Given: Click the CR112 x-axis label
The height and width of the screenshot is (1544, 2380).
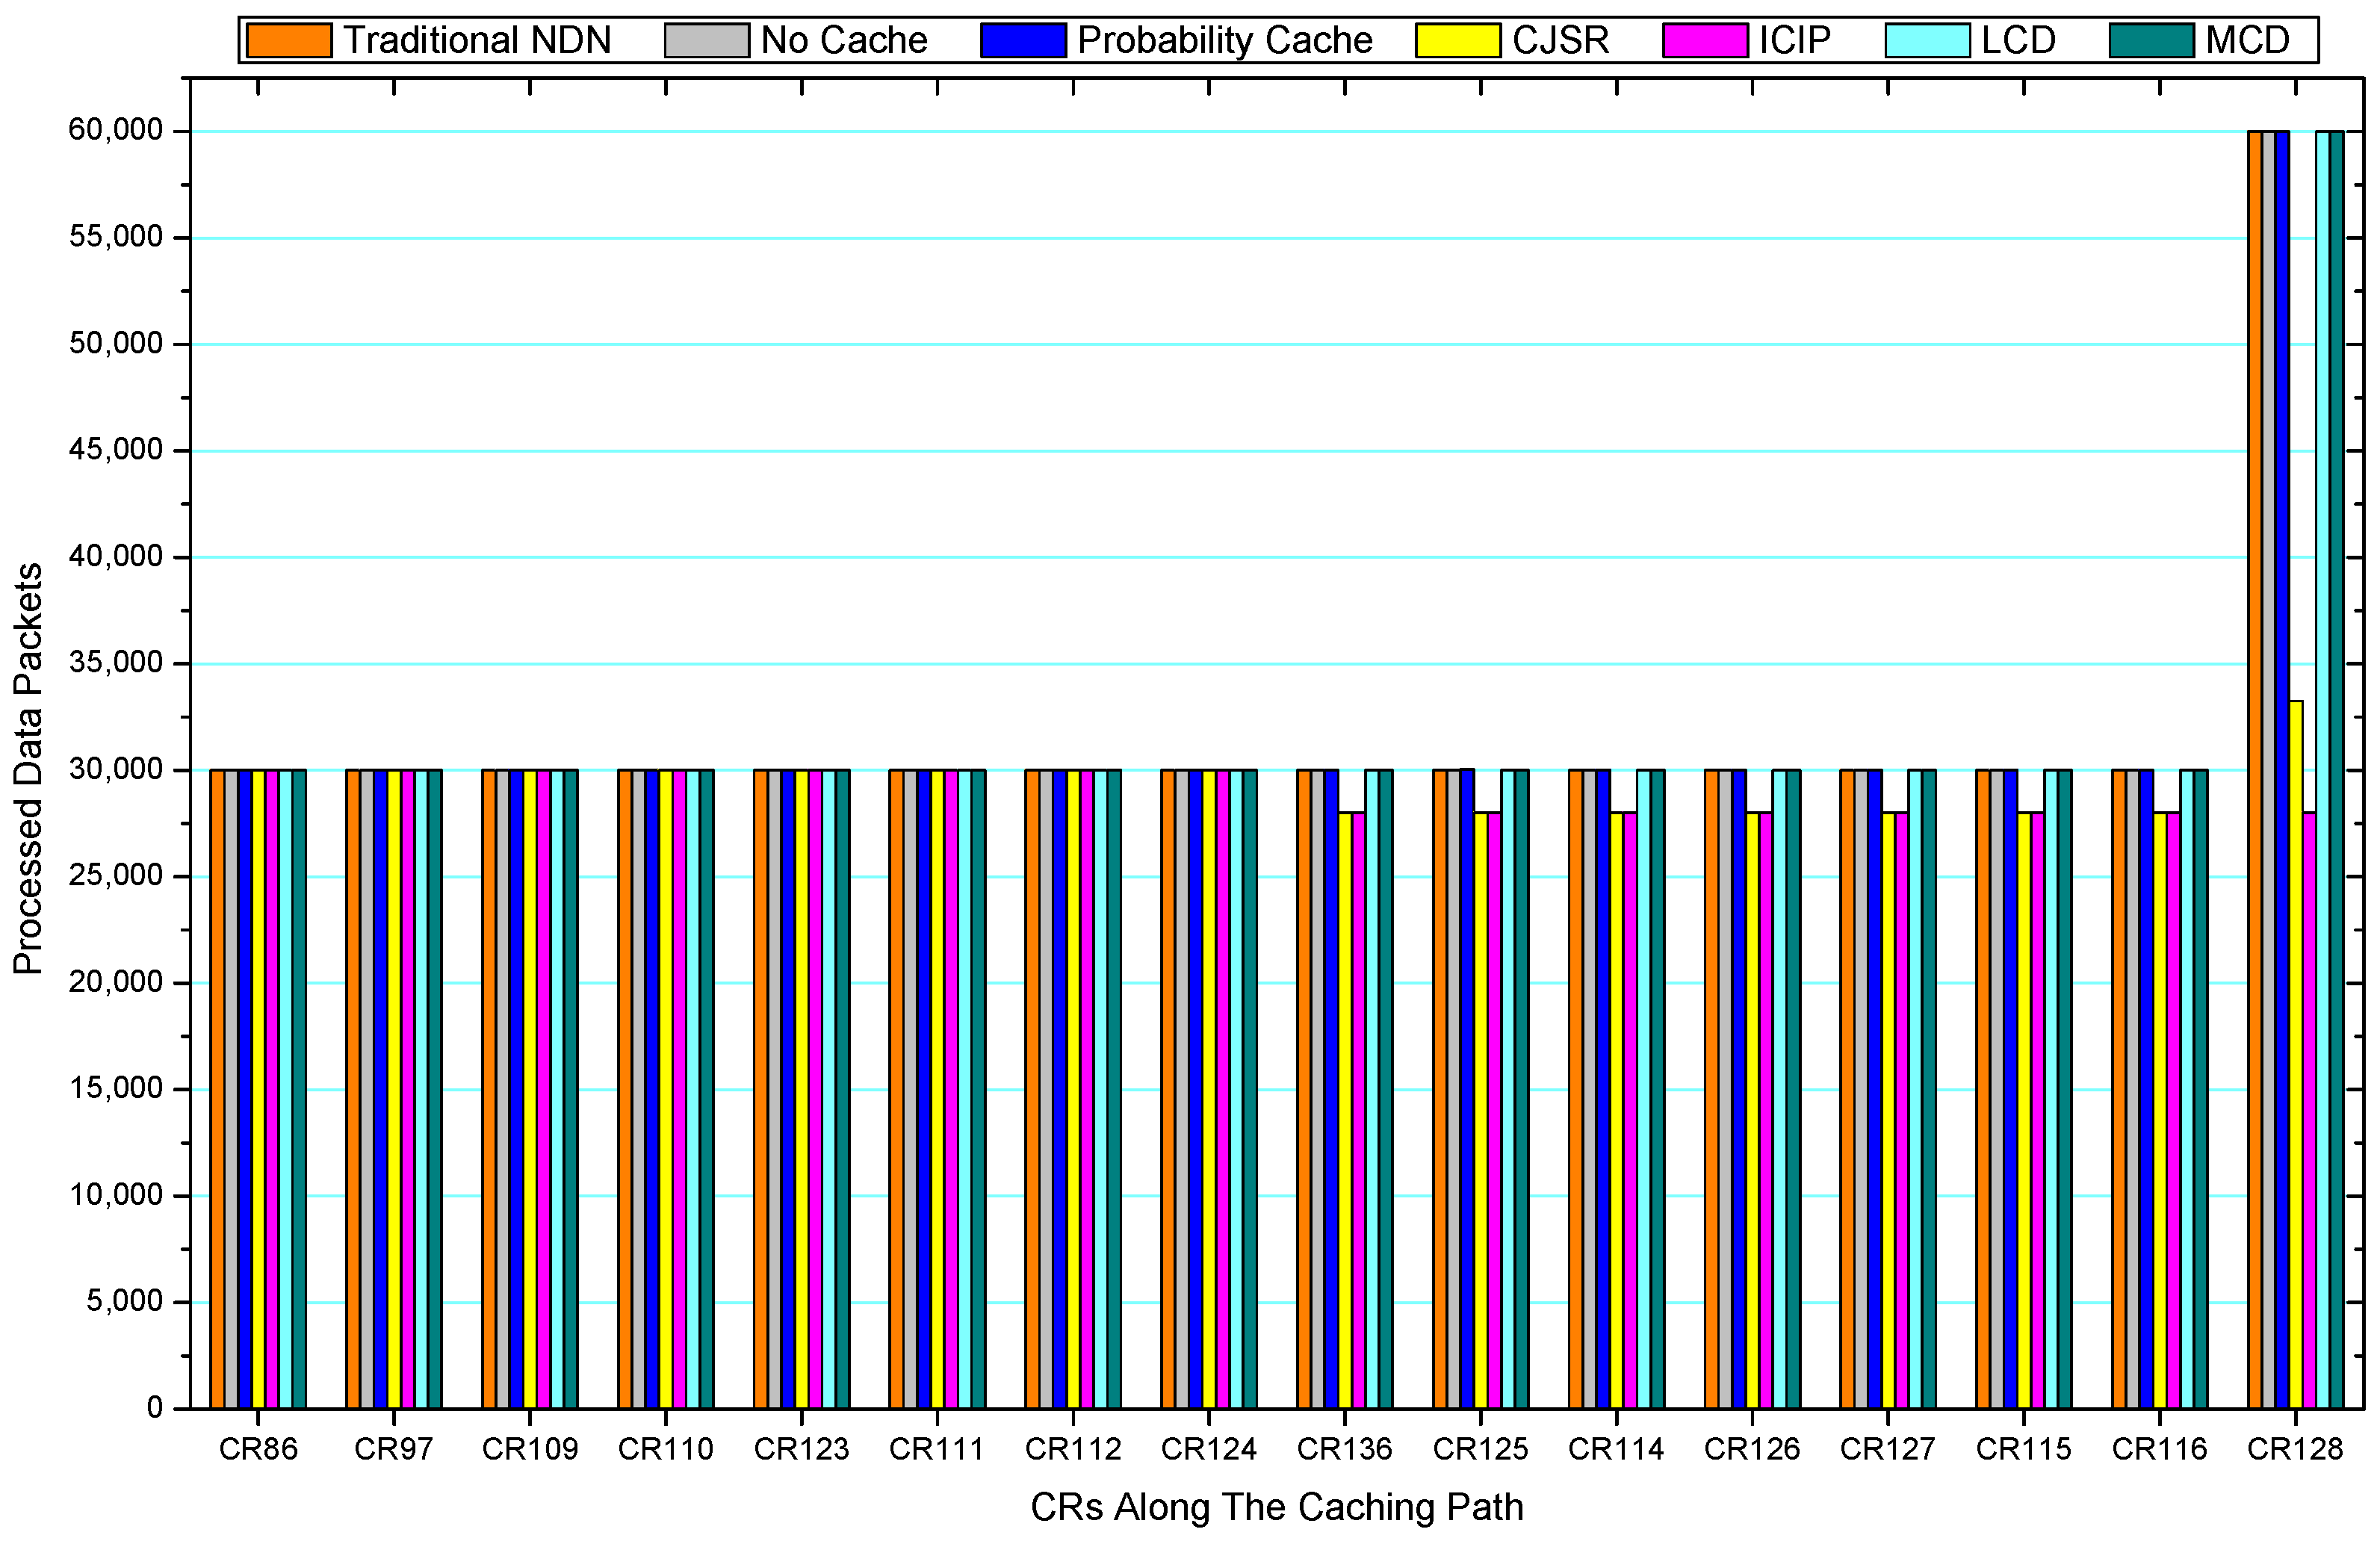Looking at the screenshot, I should [1072, 1449].
